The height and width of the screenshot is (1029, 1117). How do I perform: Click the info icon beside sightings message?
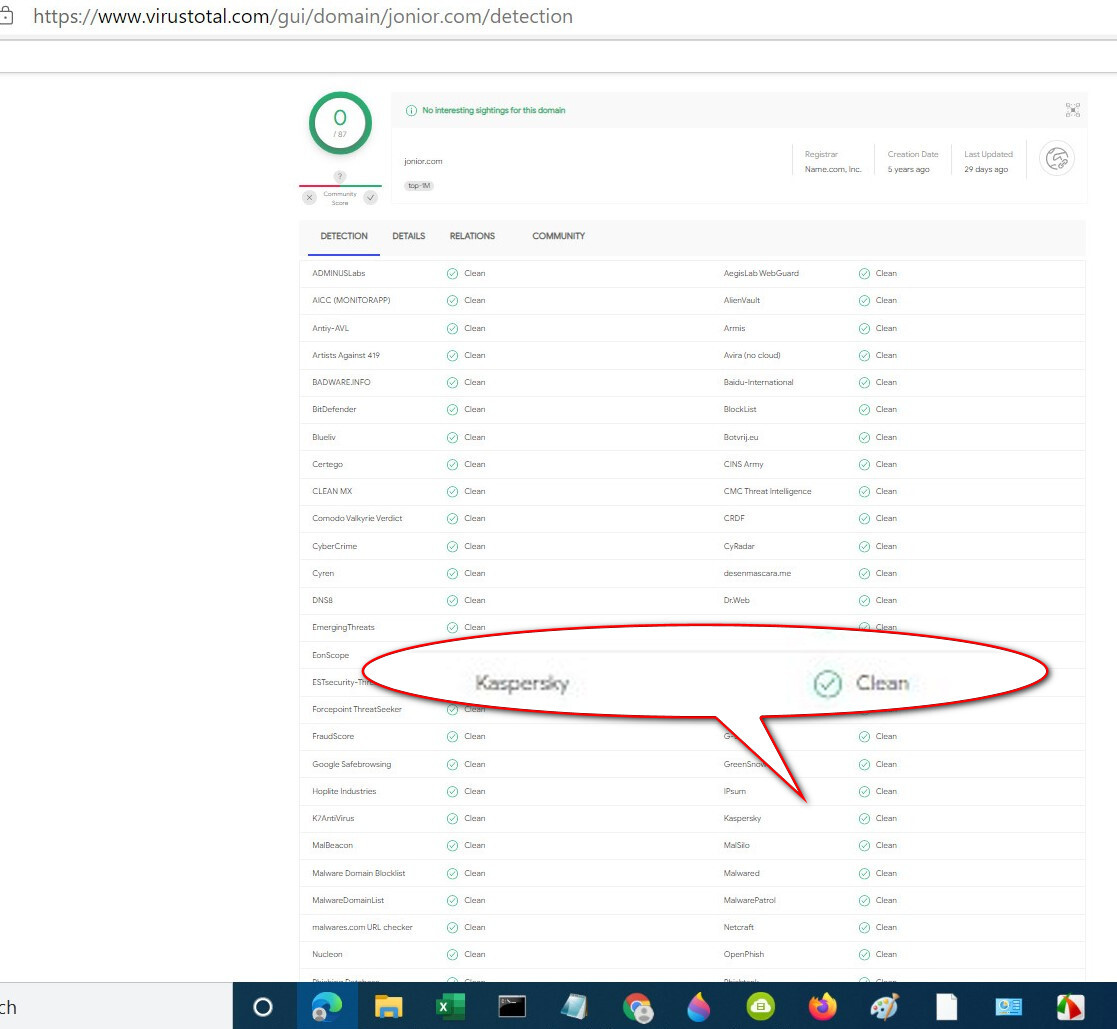(x=411, y=110)
